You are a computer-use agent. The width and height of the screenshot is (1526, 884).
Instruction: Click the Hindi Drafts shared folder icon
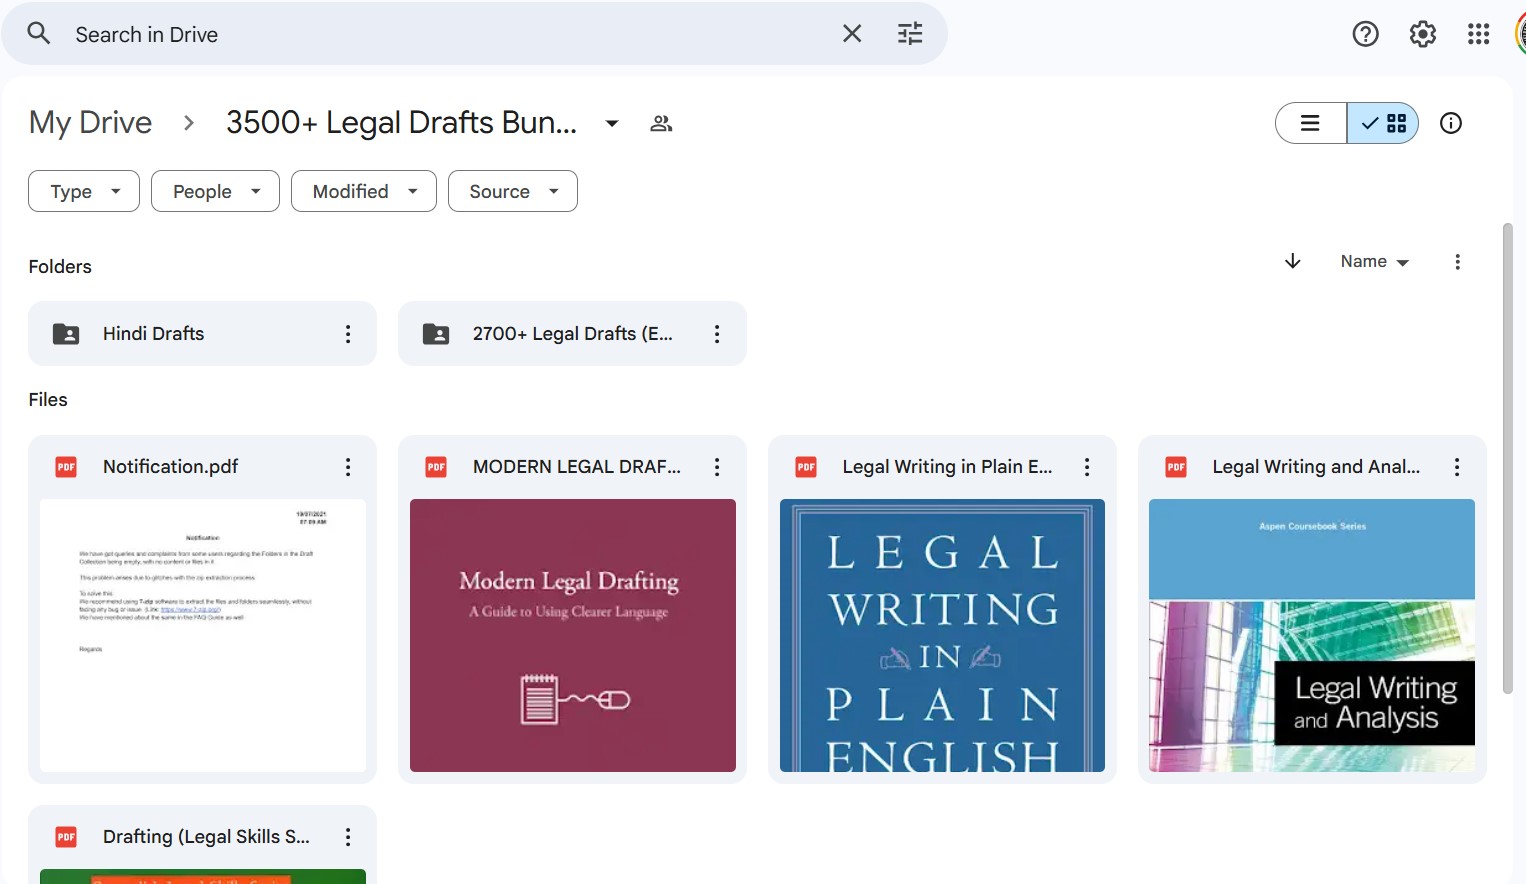[66, 334]
